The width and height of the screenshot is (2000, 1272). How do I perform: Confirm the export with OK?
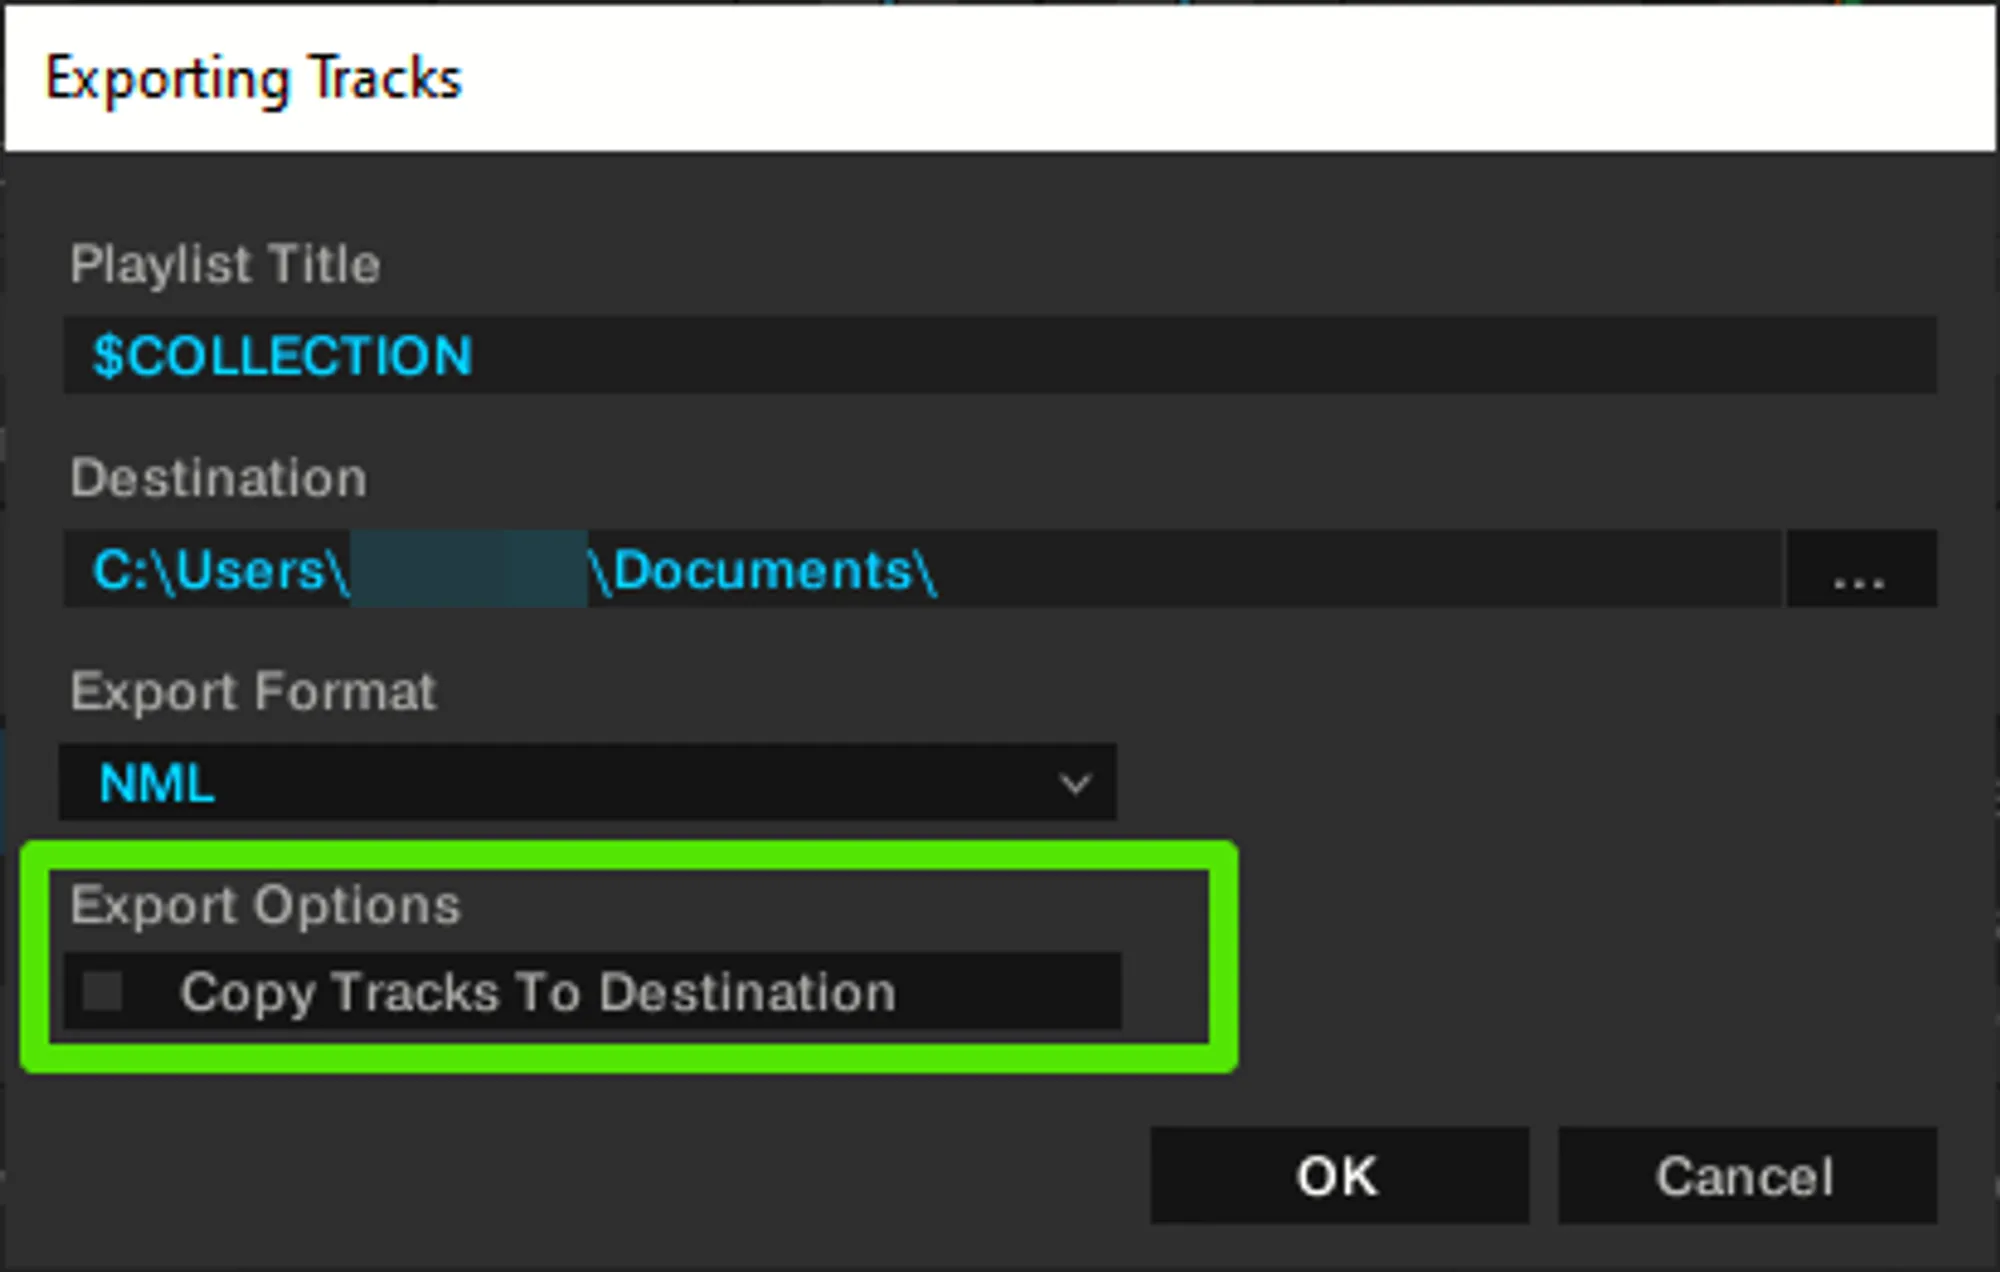coord(1338,1176)
